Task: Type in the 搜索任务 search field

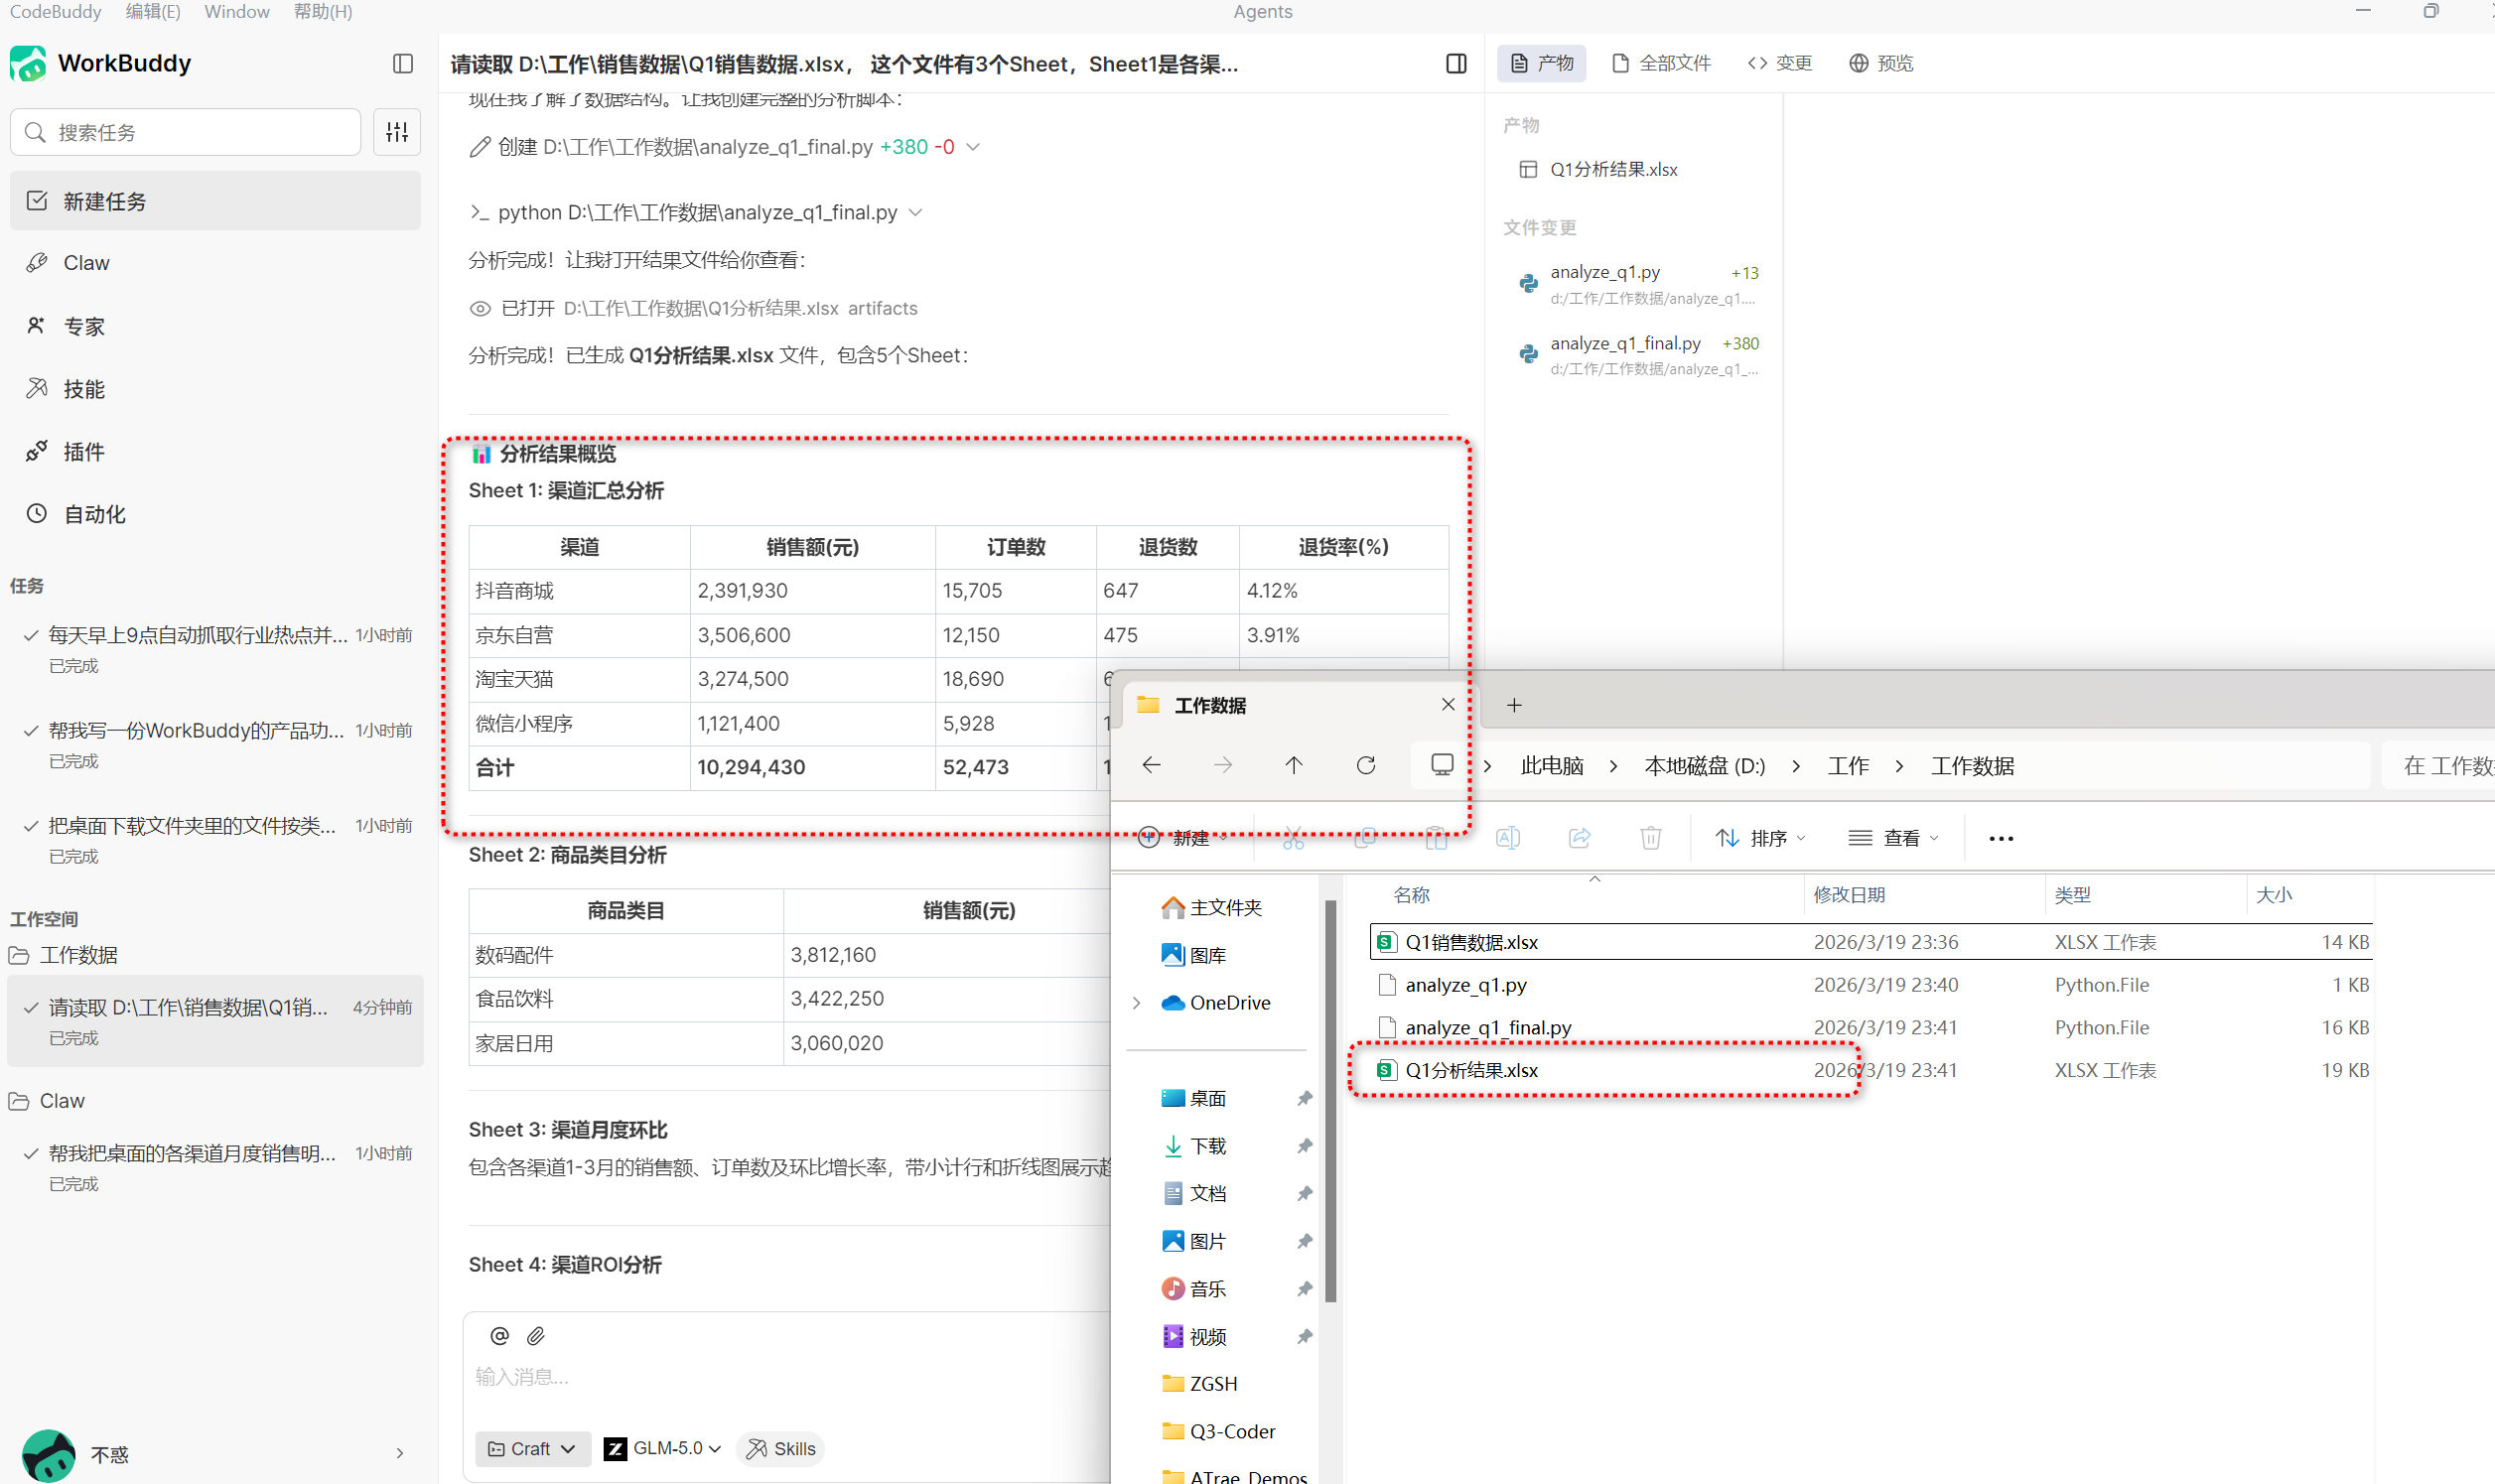Action: point(200,132)
